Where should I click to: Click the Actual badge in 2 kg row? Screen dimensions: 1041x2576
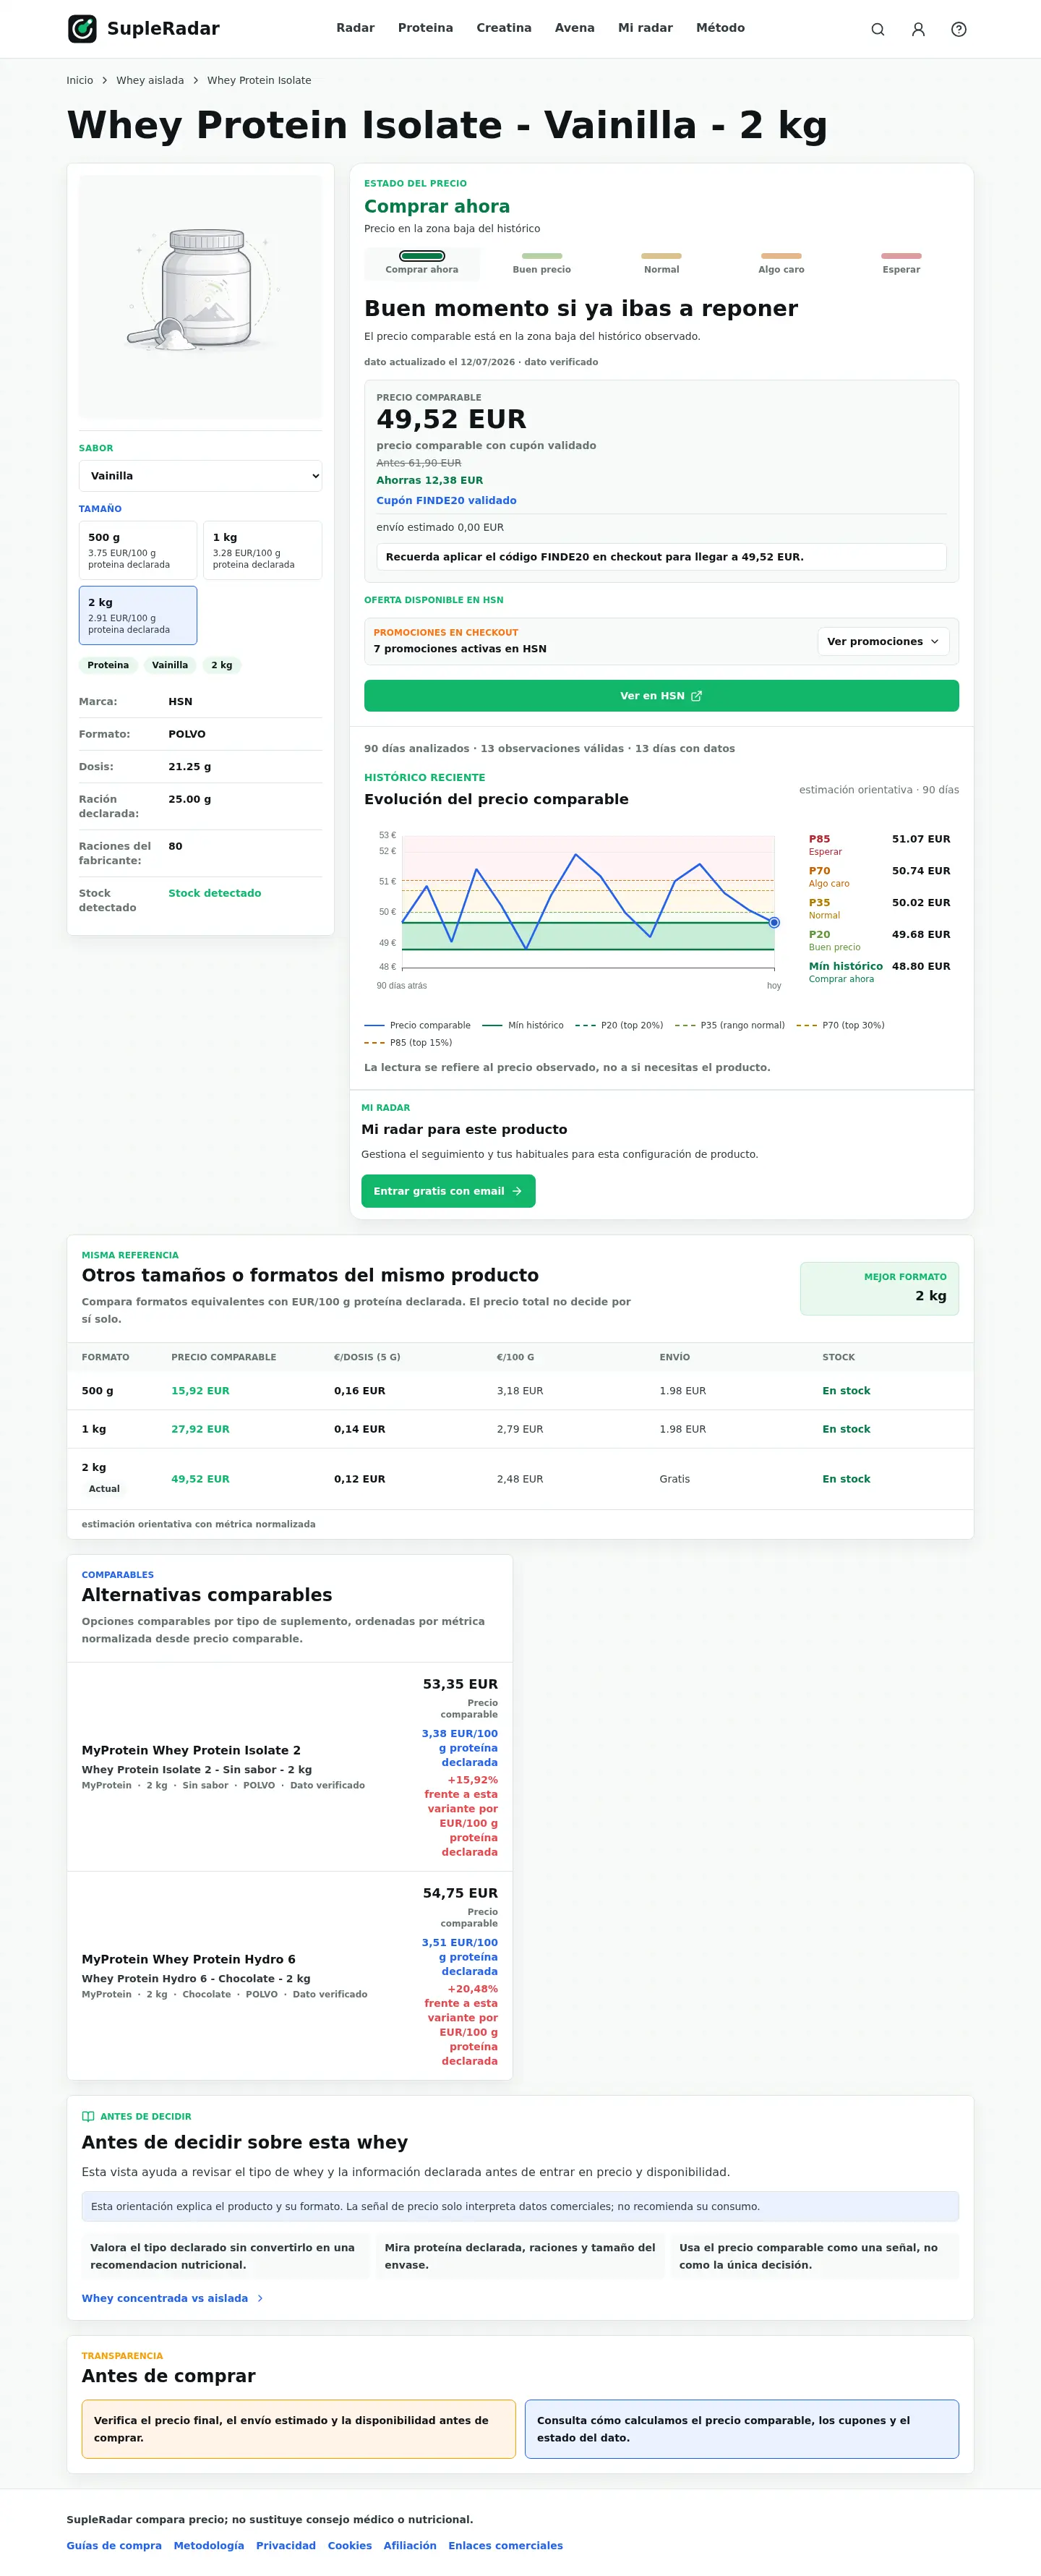[104, 1489]
